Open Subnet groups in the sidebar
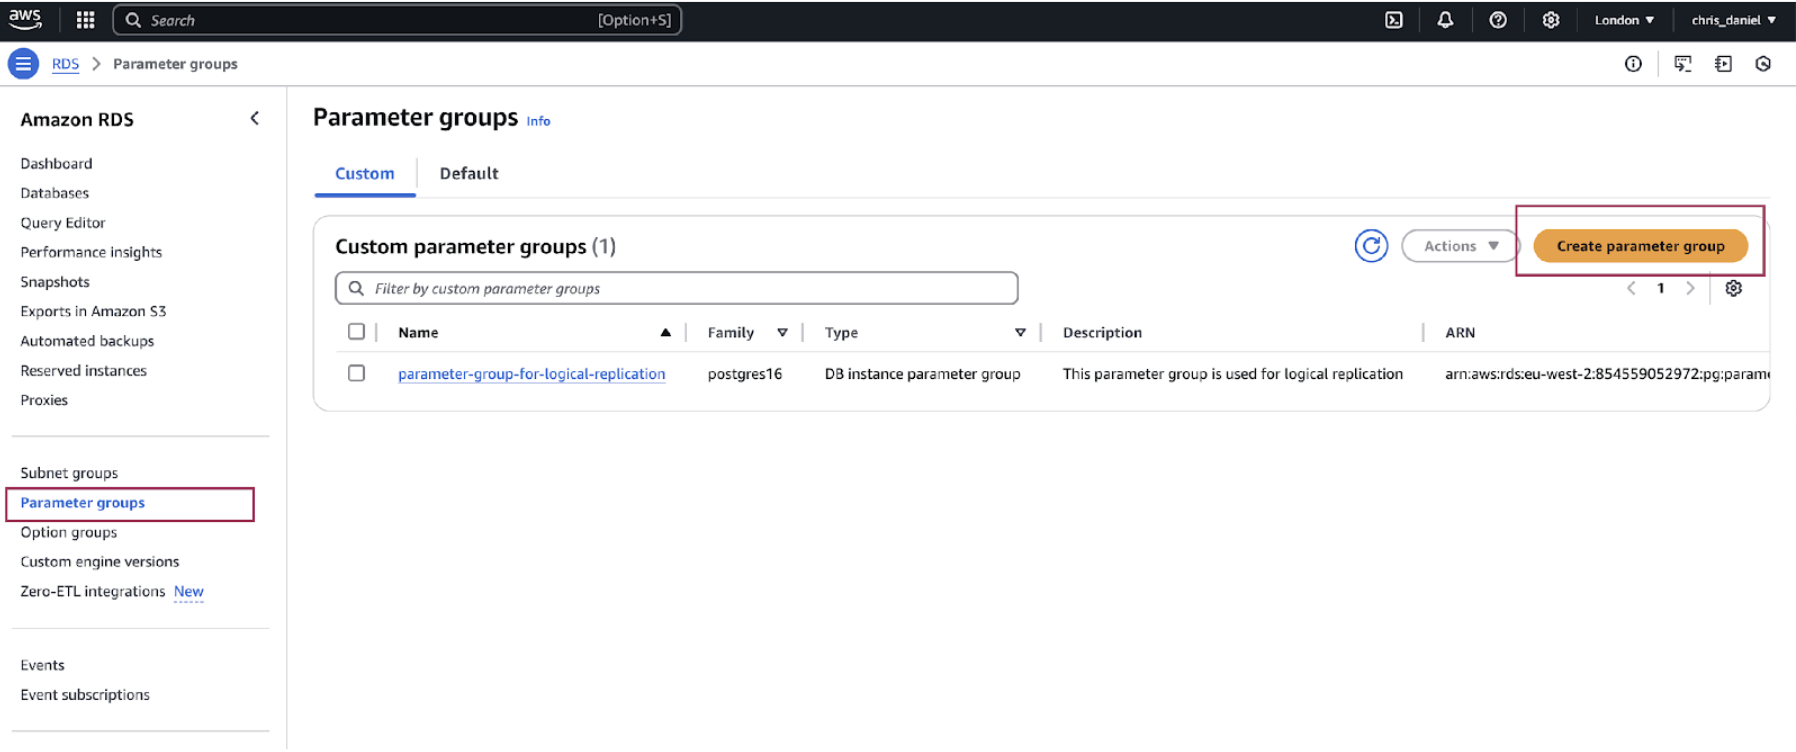This screenshot has height=752, width=1796. (69, 473)
